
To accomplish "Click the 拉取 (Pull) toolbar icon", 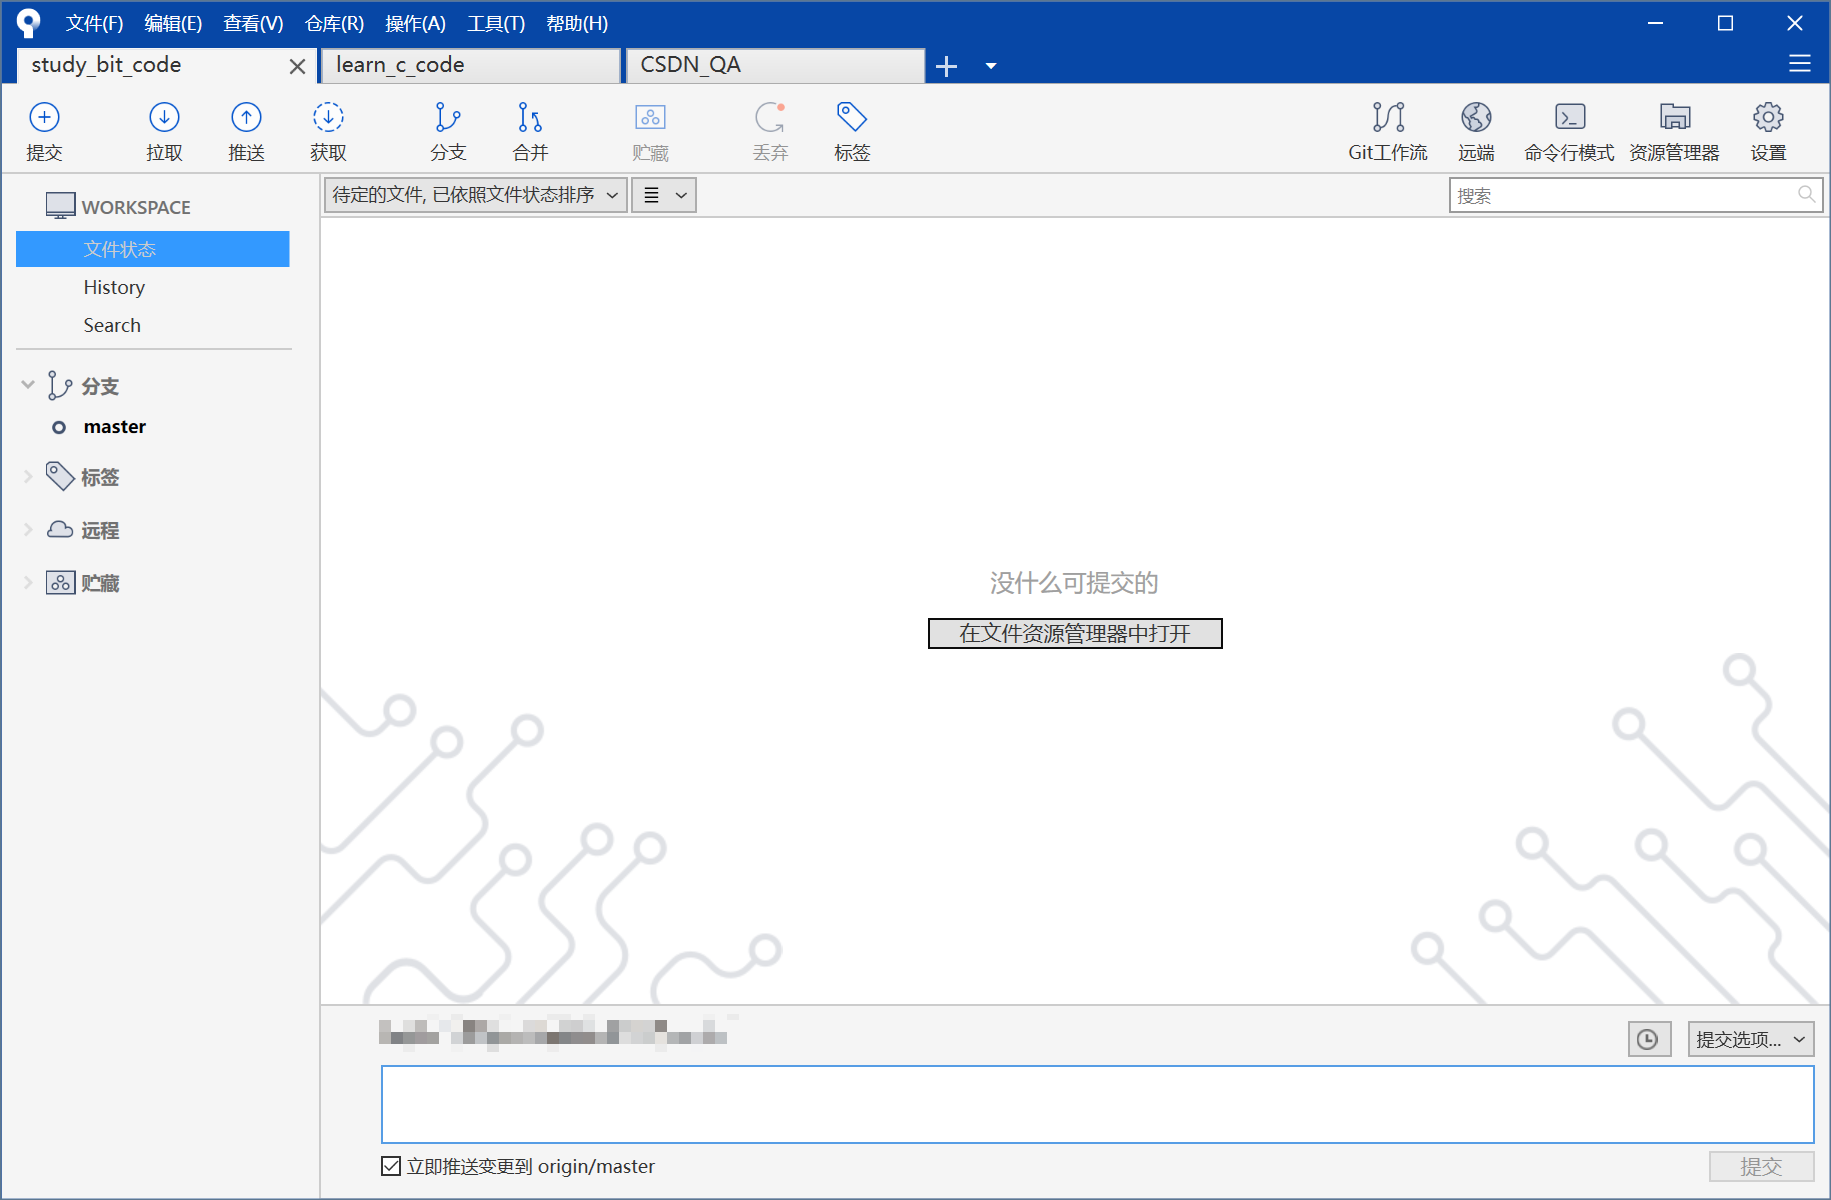I will pyautogui.click(x=164, y=131).
